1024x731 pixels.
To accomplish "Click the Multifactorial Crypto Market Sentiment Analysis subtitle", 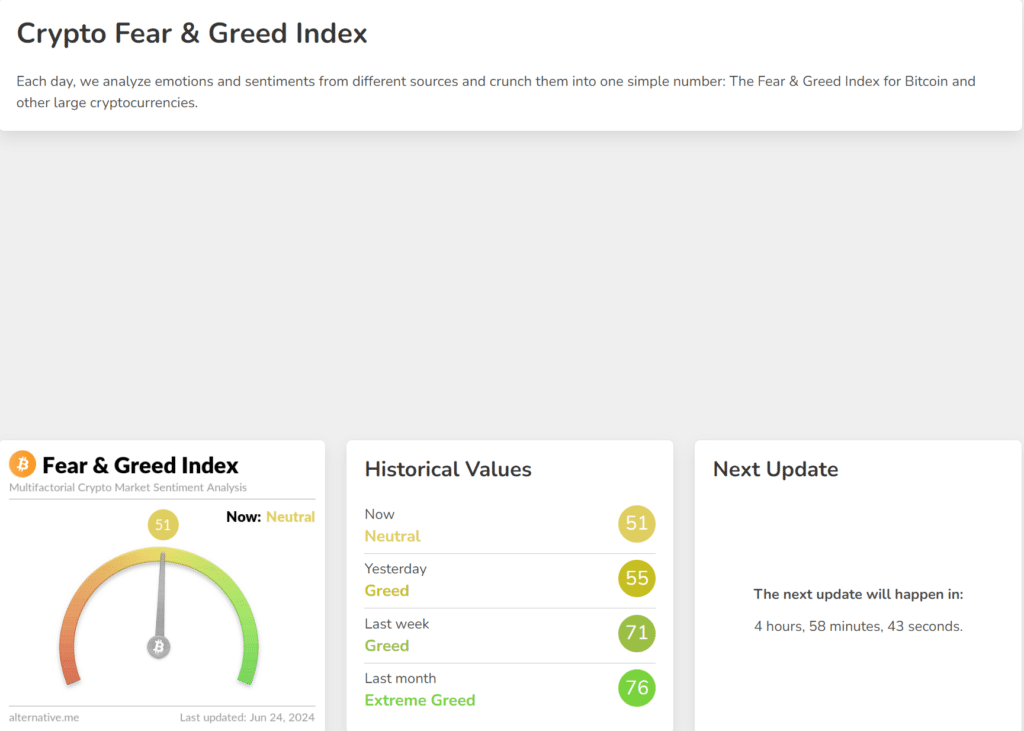I will click(128, 487).
